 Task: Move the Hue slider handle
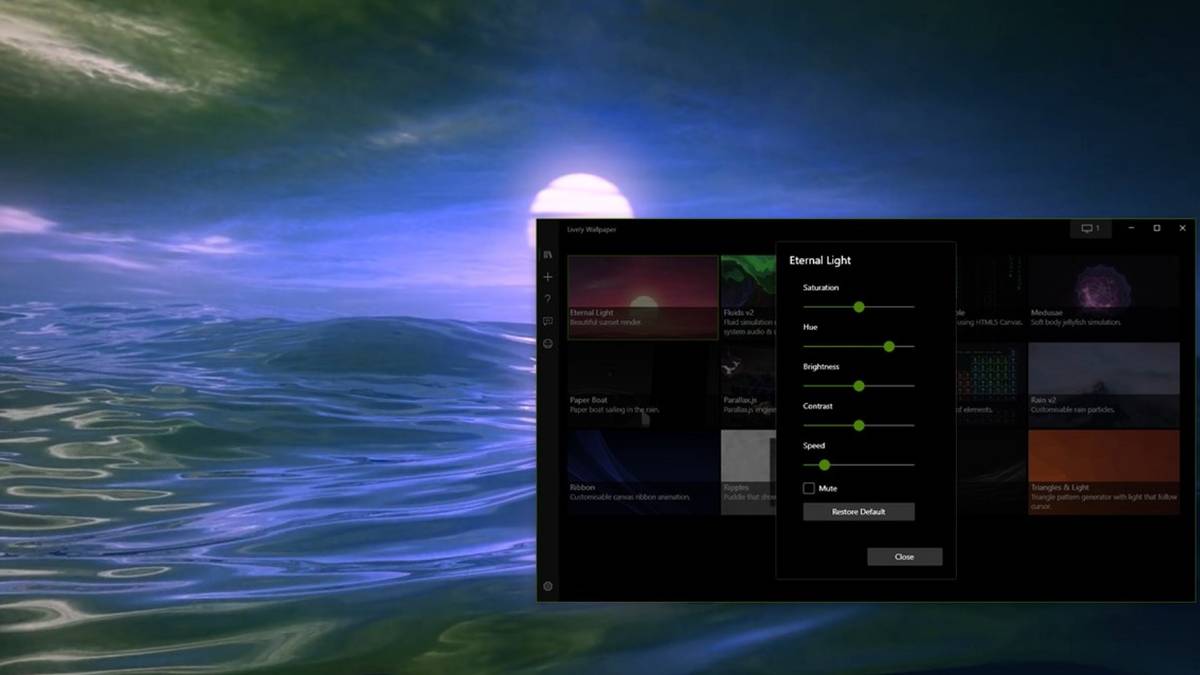click(x=888, y=346)
